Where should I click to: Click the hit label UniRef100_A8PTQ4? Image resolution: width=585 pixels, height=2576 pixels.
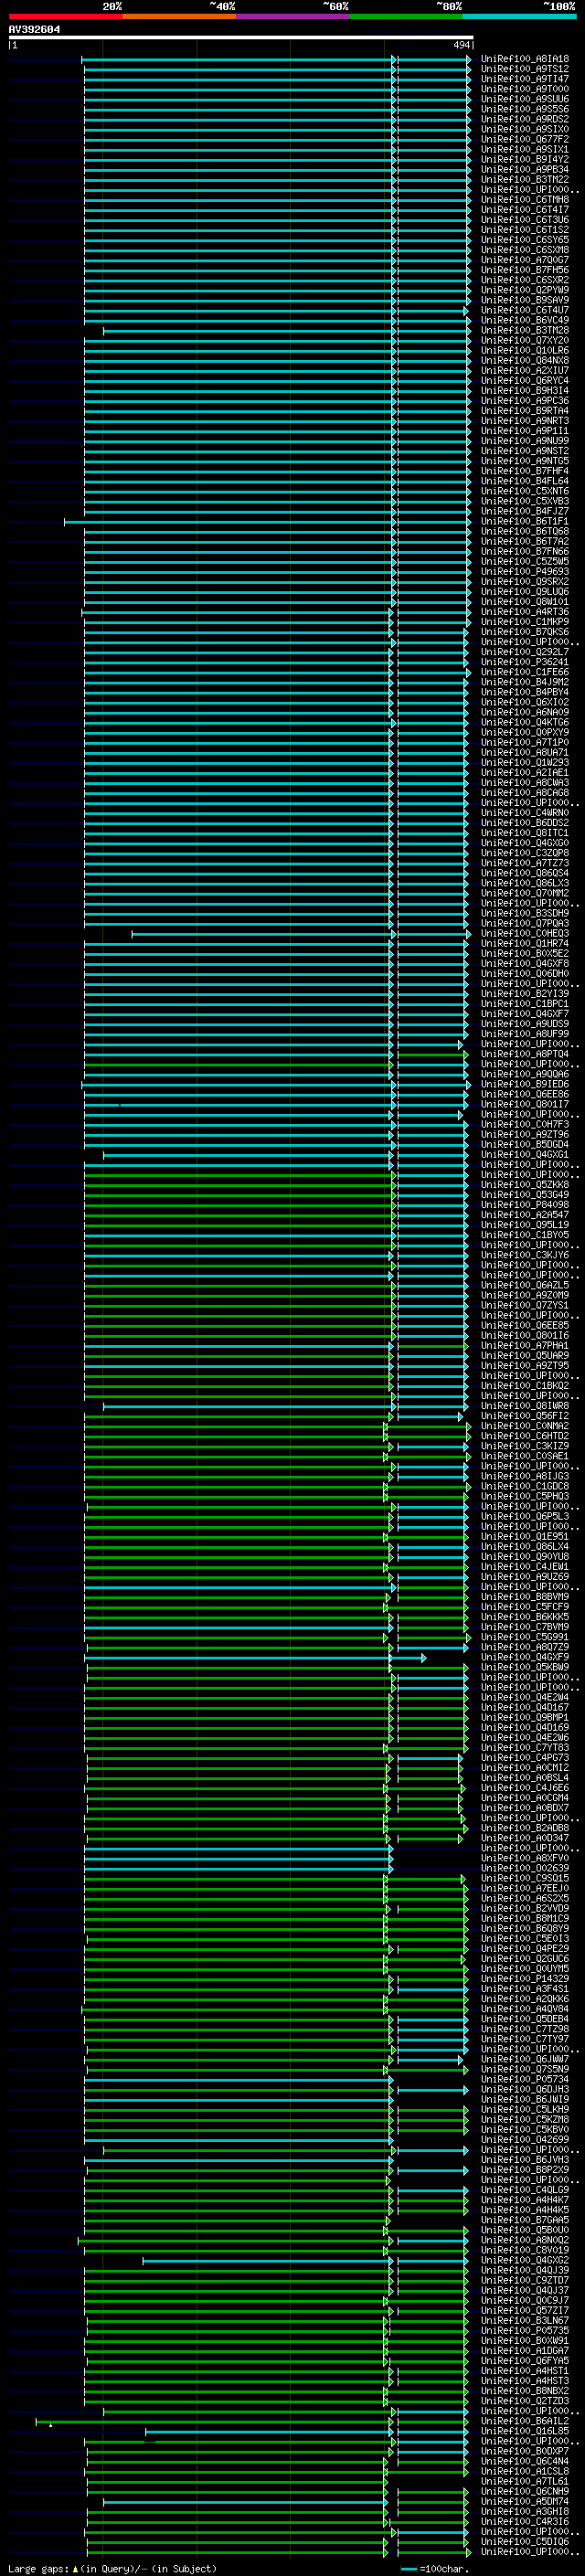(525, 1054)
